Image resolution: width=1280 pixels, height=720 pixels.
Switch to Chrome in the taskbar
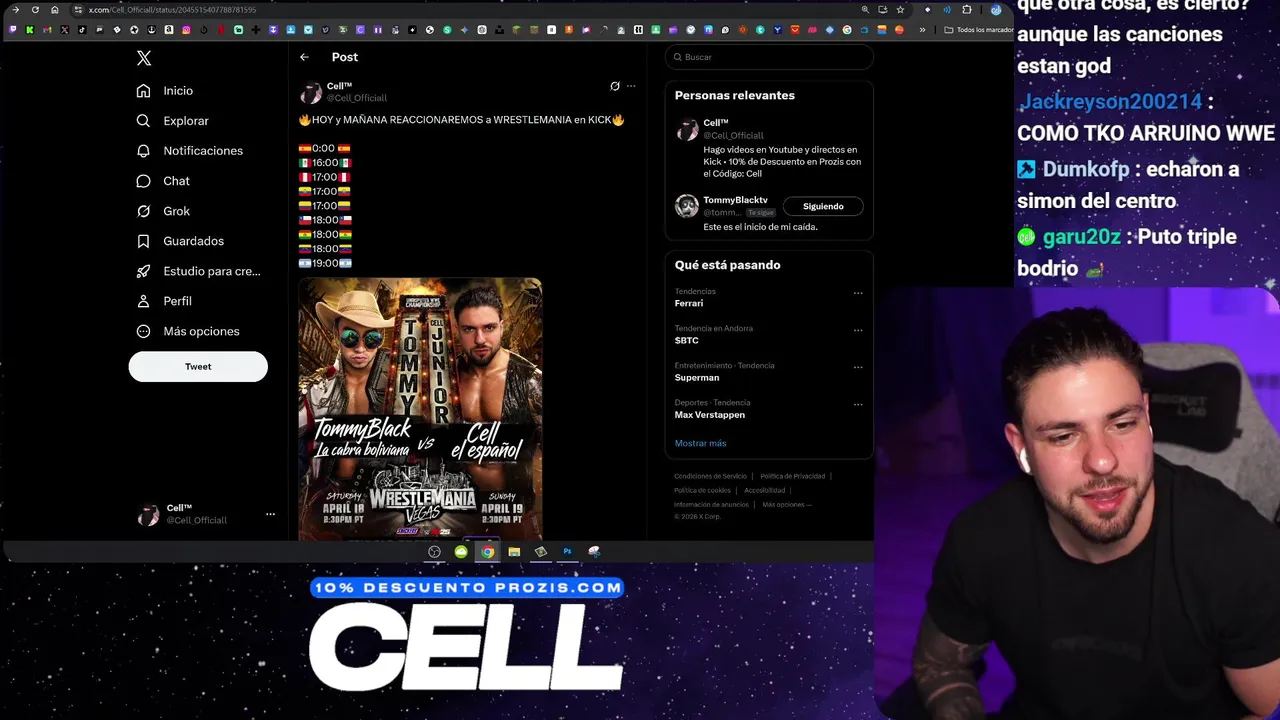point(487,552)
